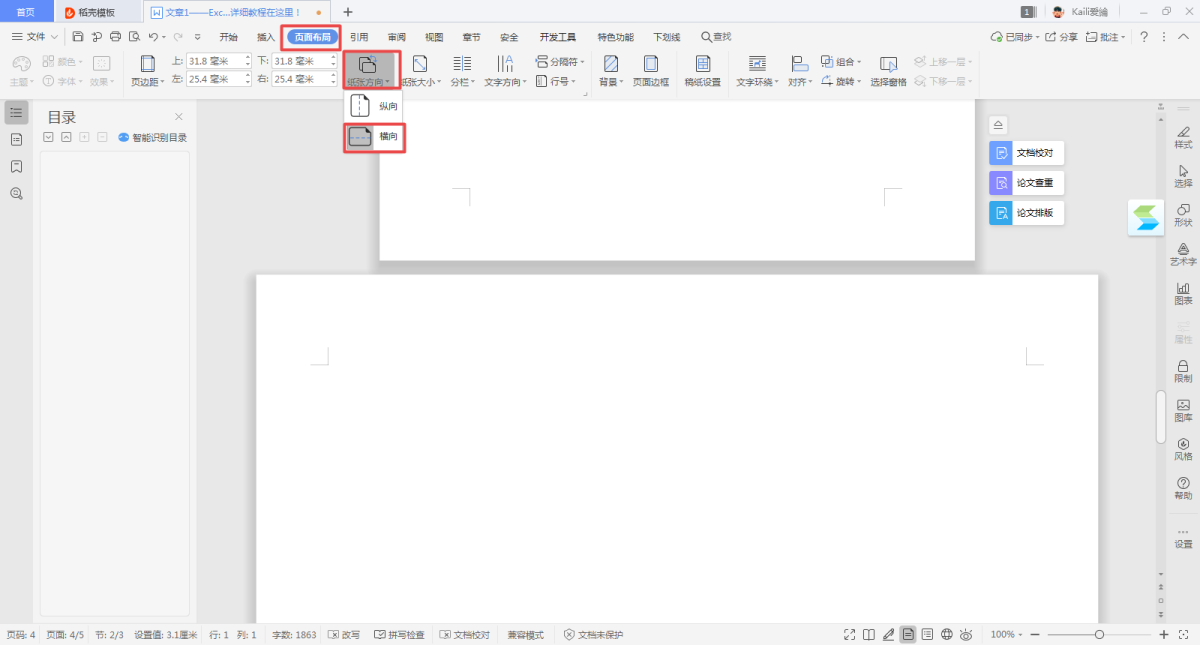The width and height of the screenshot is (1200, 645).
Task: Open 对齐 align dropdown
Action: (800, 71)
